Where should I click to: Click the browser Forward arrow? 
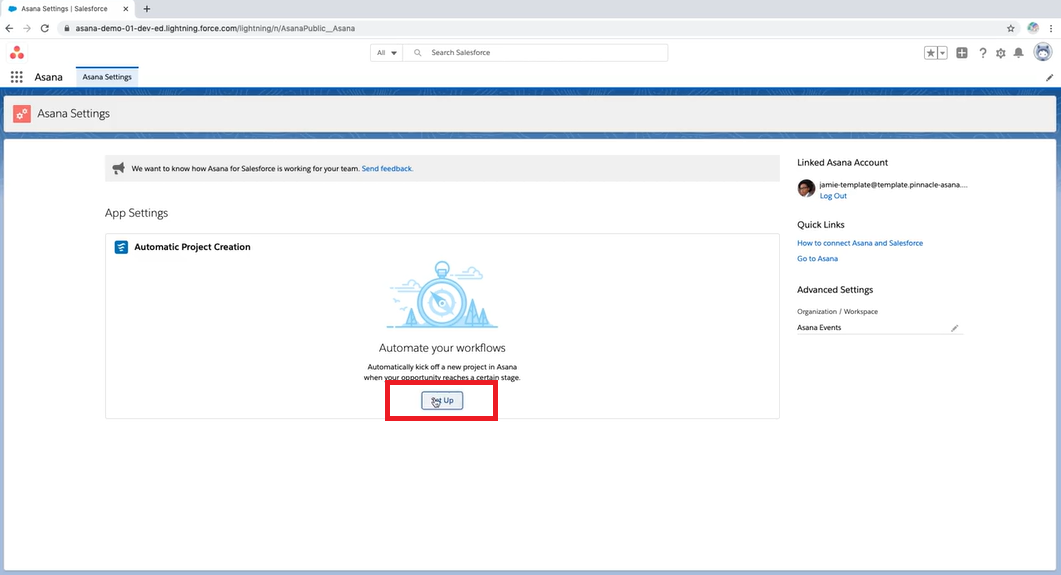(26, 28)
